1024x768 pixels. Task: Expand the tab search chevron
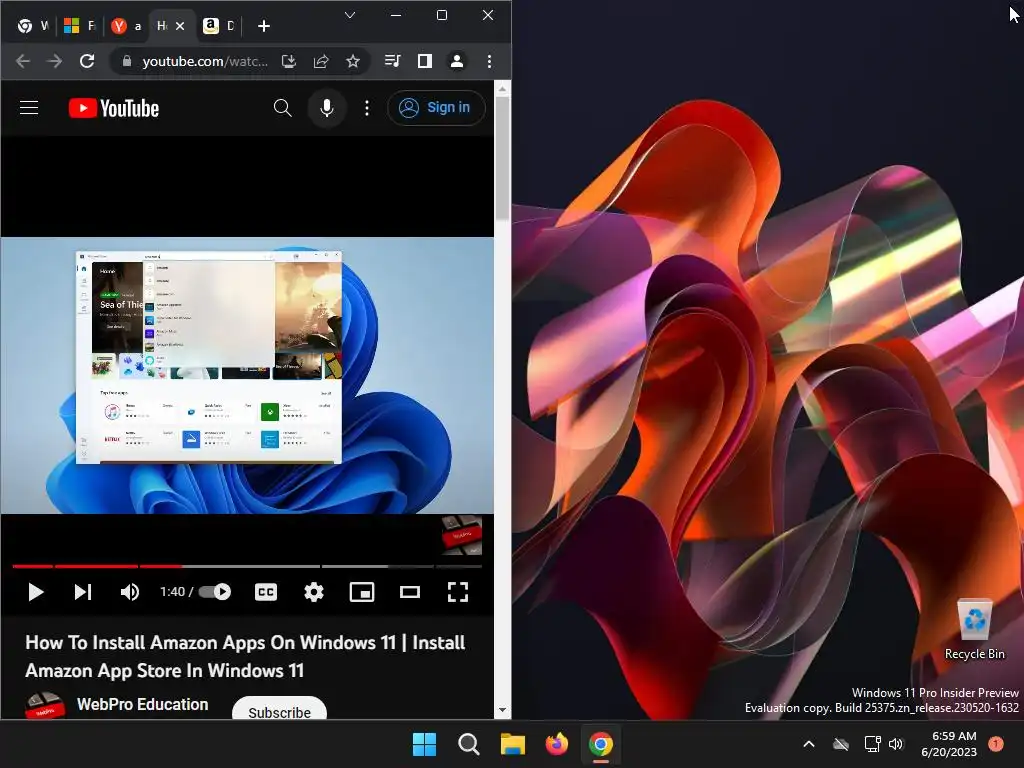350,15
